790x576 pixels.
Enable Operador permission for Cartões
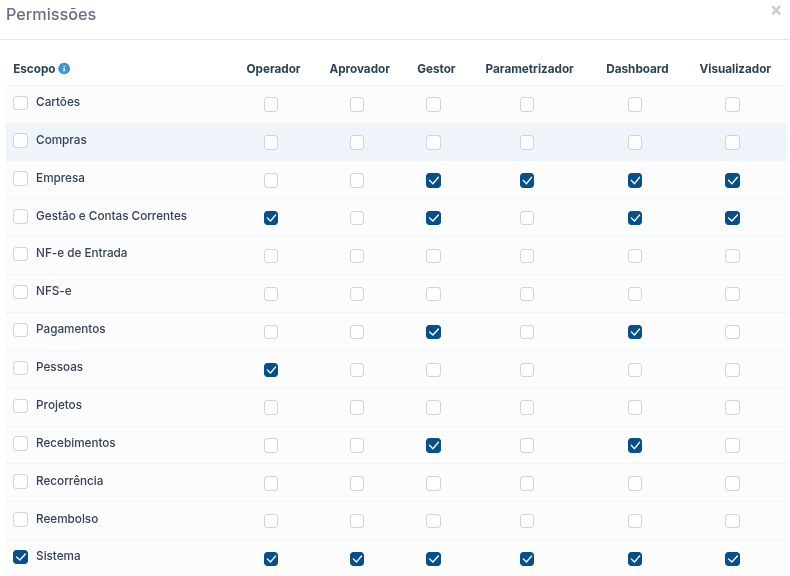click(x=271, y=104)
